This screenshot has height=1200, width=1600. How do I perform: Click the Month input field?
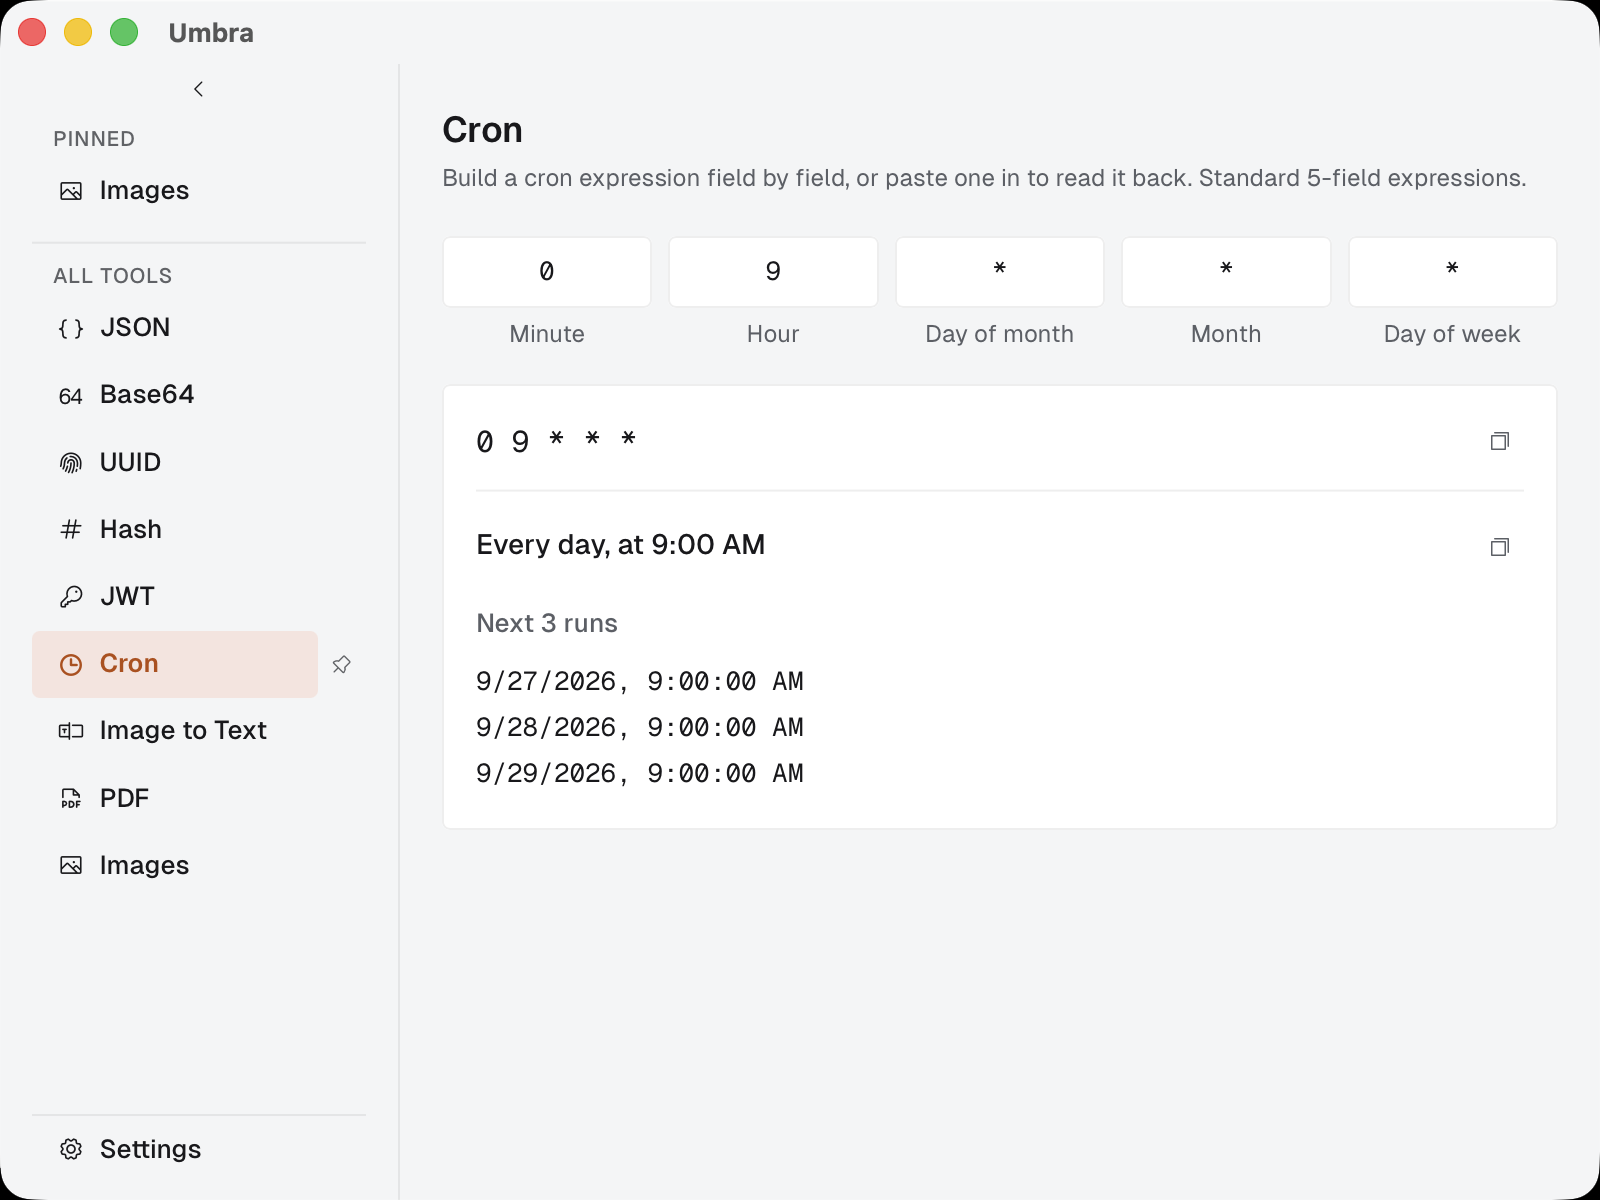(1226, 272)
